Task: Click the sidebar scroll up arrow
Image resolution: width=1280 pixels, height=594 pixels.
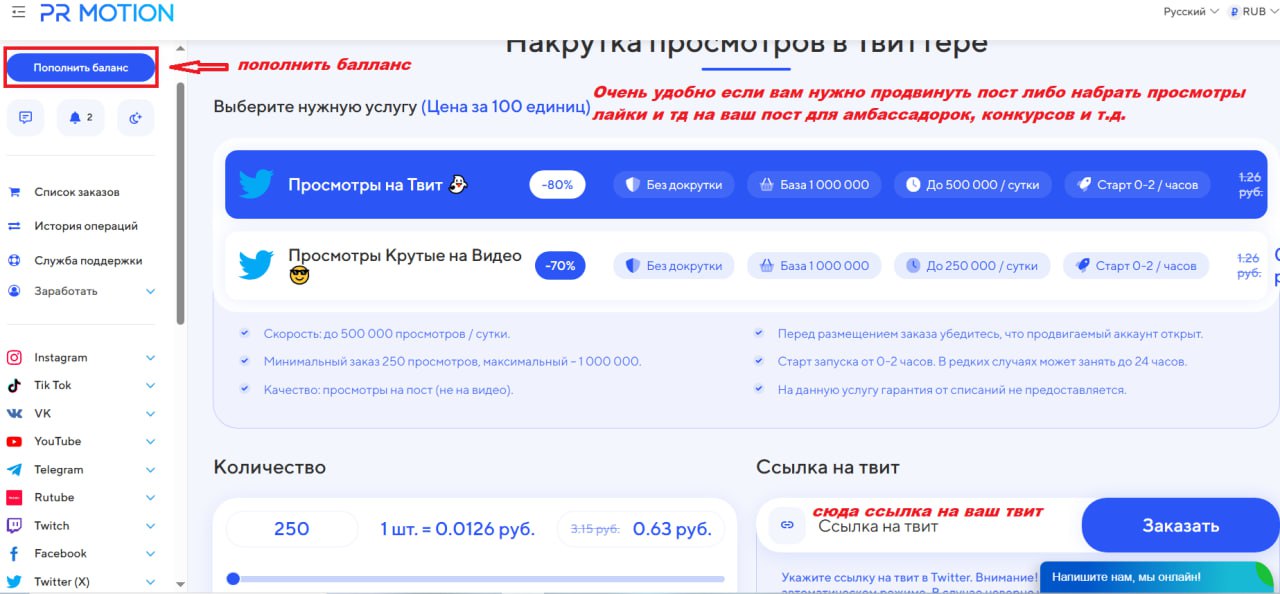Action: (x=180, y=48)
